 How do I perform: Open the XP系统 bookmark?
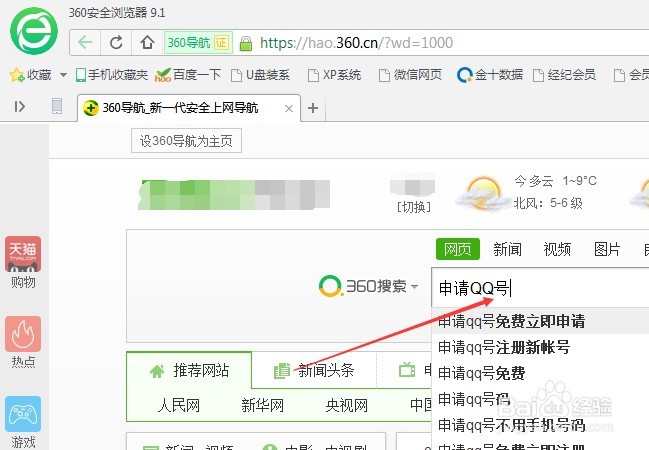(x=334, y=75)
